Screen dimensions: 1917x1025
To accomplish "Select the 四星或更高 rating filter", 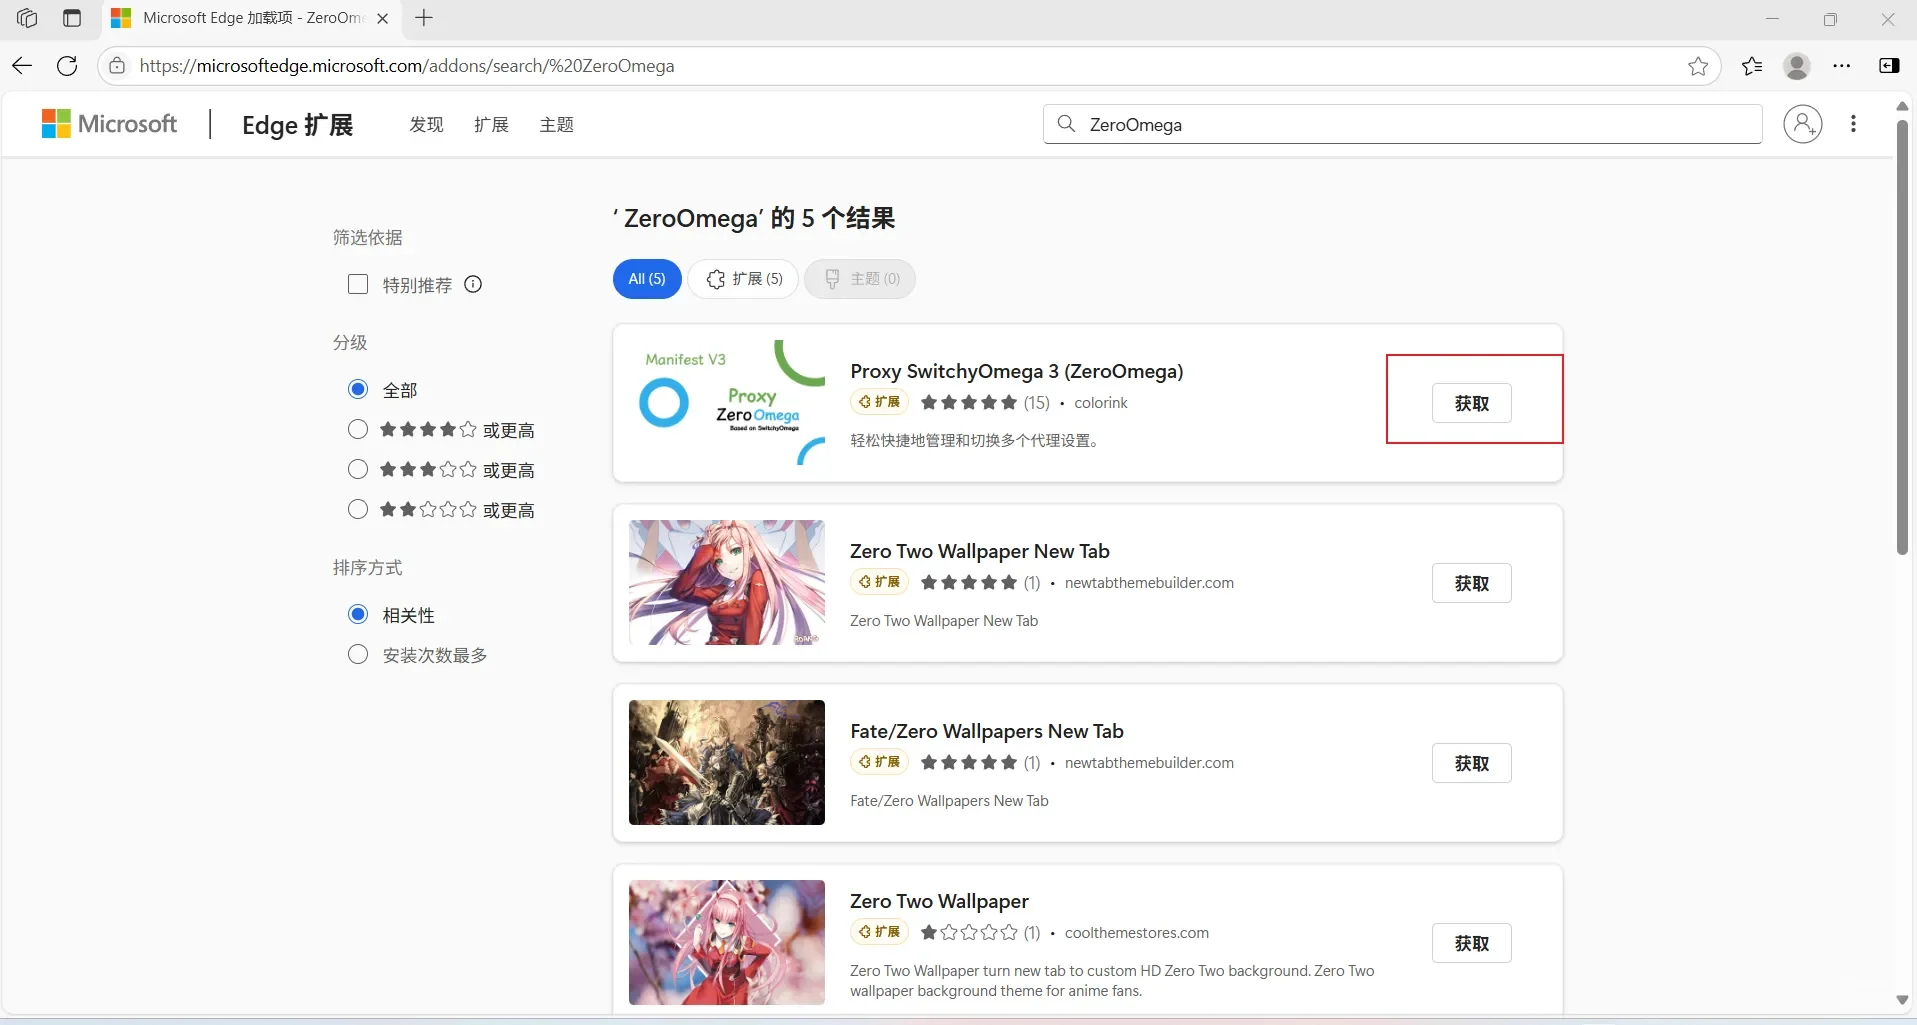I will pos(357,429).
